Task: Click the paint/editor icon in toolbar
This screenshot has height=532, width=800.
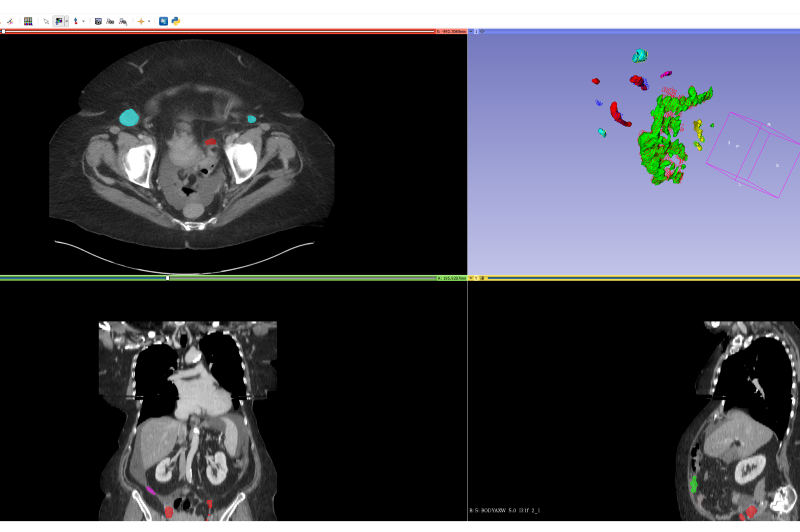Action: point(10,21)
